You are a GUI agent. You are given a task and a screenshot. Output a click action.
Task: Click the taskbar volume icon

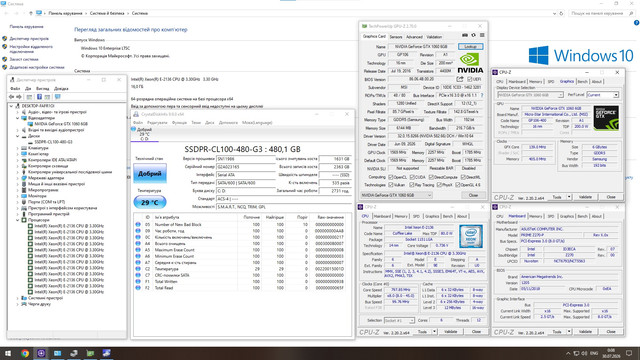pos(584,353)
